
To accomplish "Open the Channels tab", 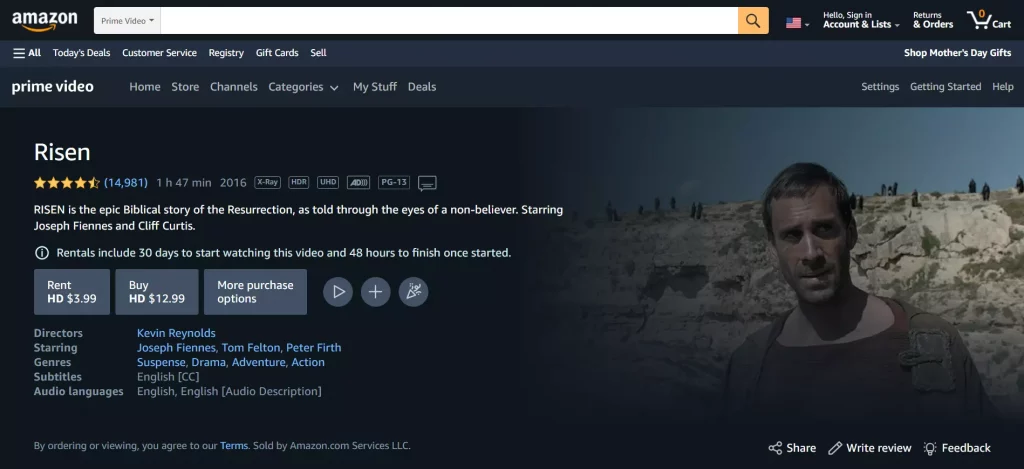I will [x=234, y=87].
